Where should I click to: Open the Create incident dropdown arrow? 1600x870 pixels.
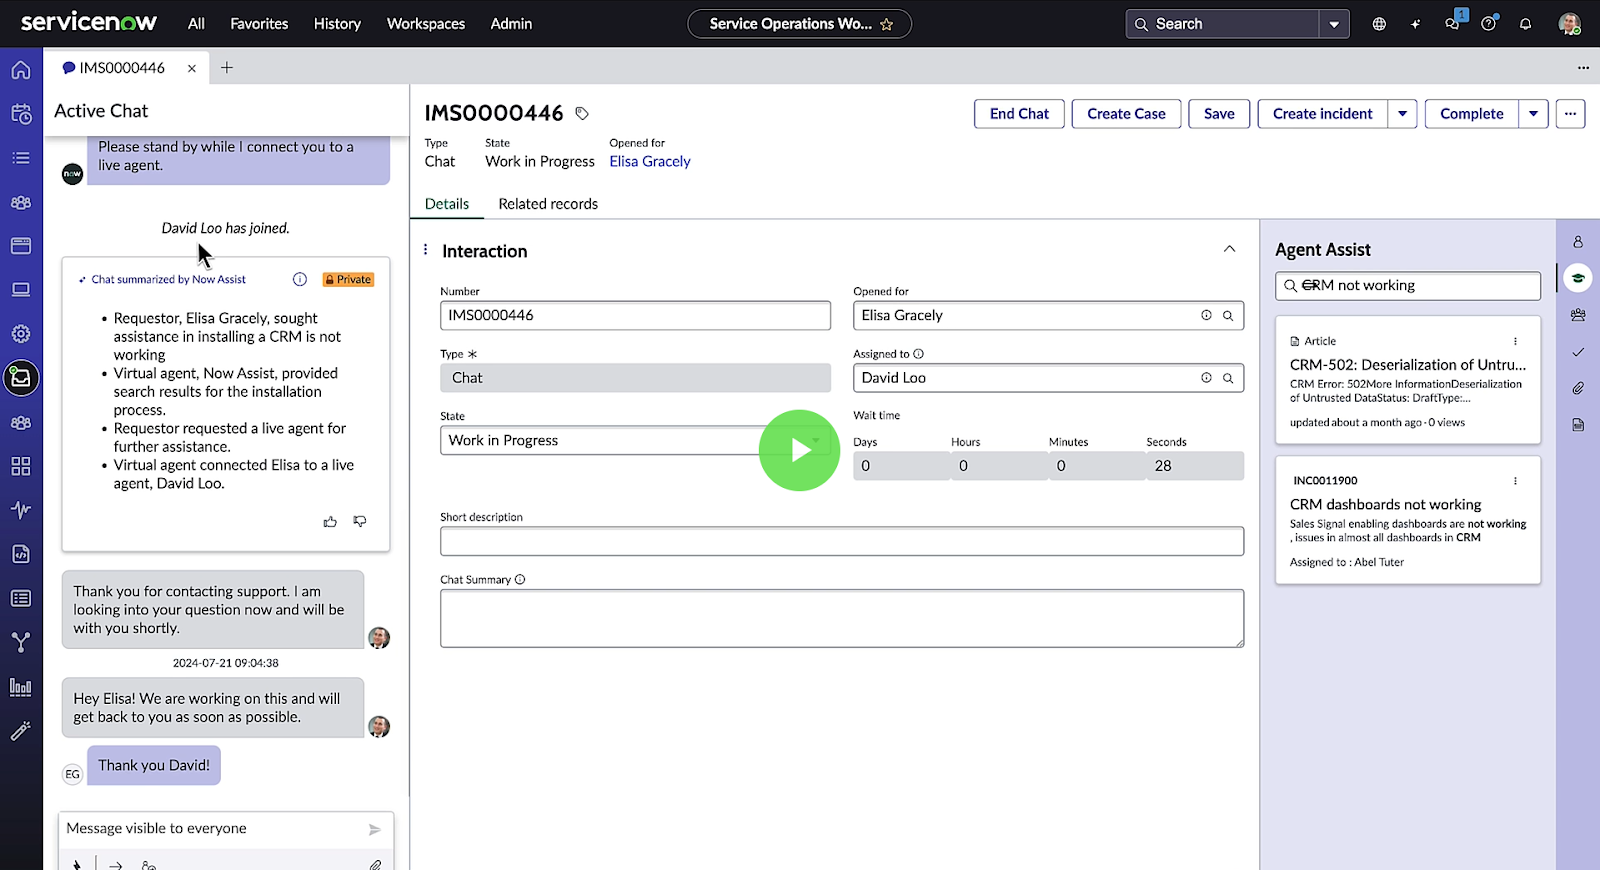click(x=1402, y=114)
